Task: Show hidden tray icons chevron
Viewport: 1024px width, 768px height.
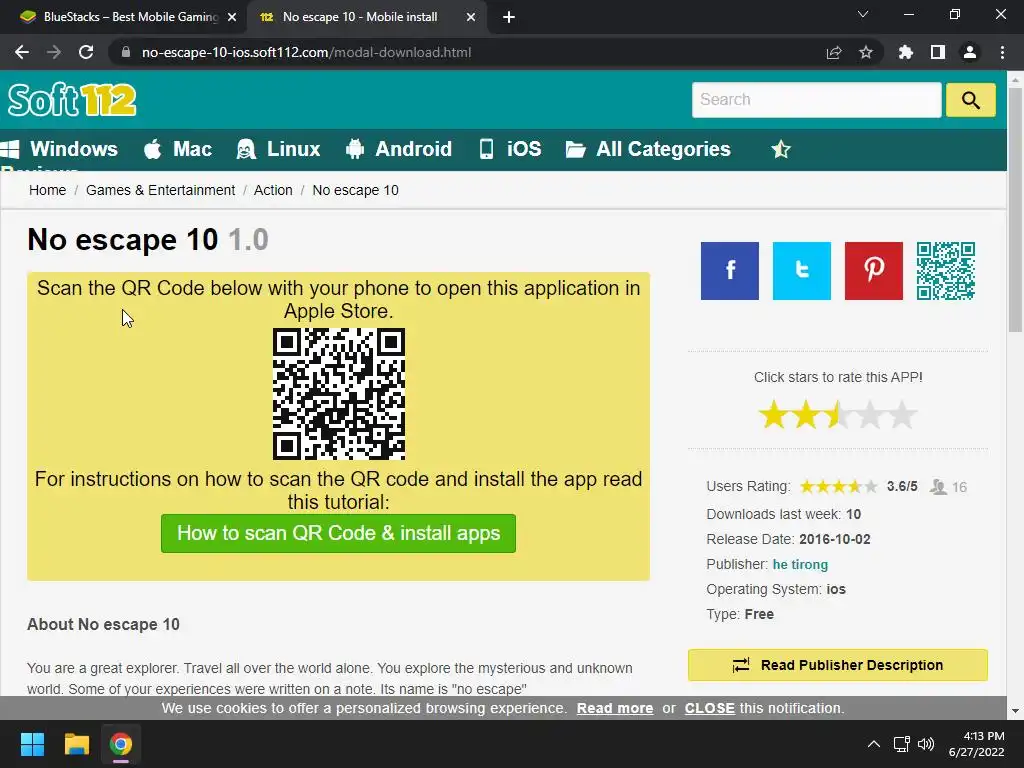Action: [873, 744]
